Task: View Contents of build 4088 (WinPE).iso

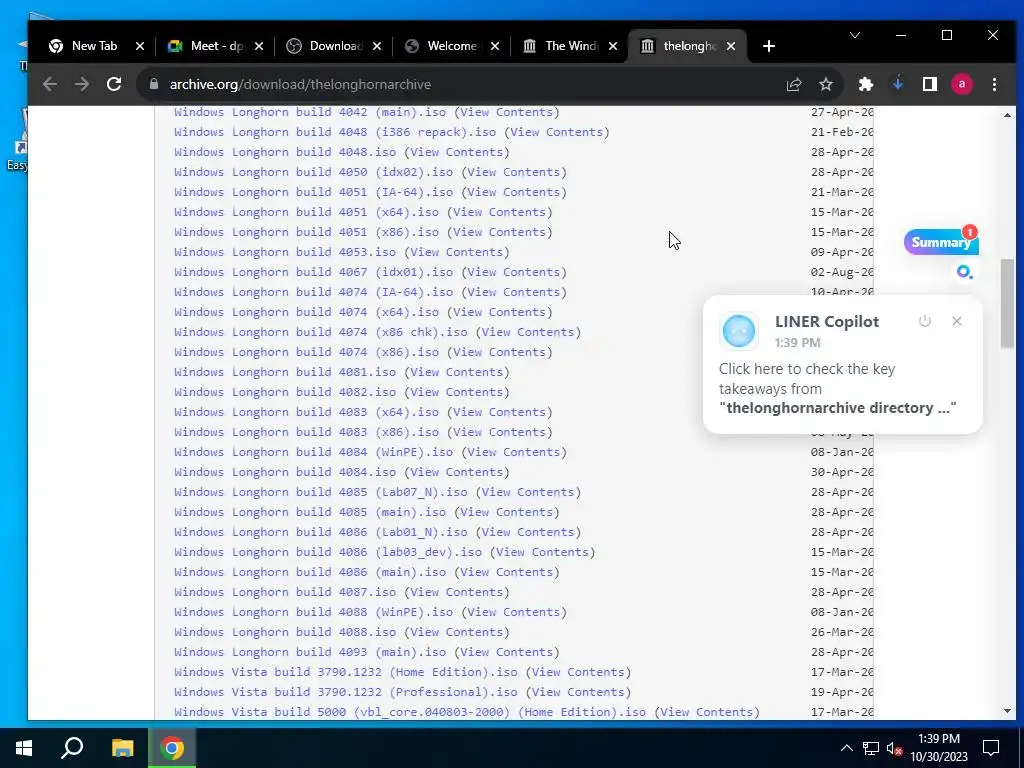Action: pos(514,612)
